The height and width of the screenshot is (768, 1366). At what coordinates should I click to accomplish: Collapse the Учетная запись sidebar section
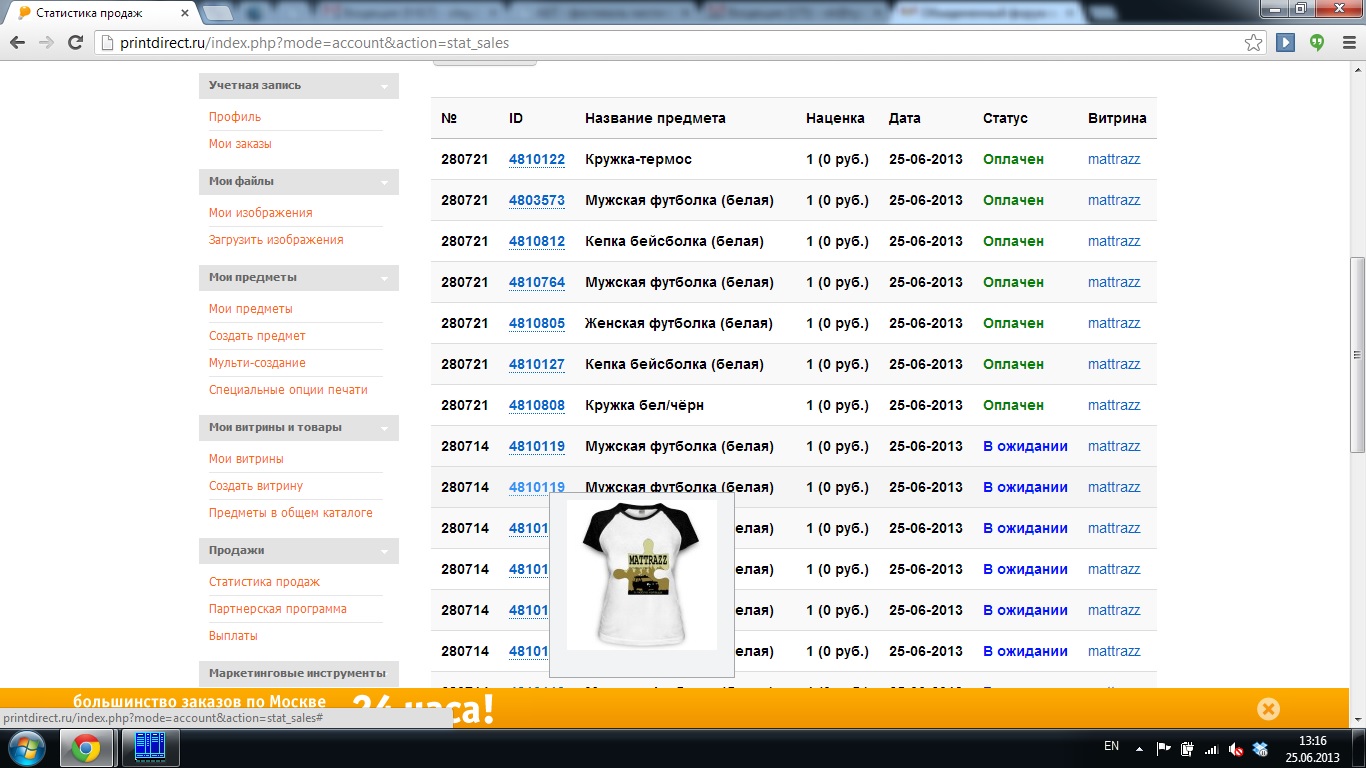[384, 87]
